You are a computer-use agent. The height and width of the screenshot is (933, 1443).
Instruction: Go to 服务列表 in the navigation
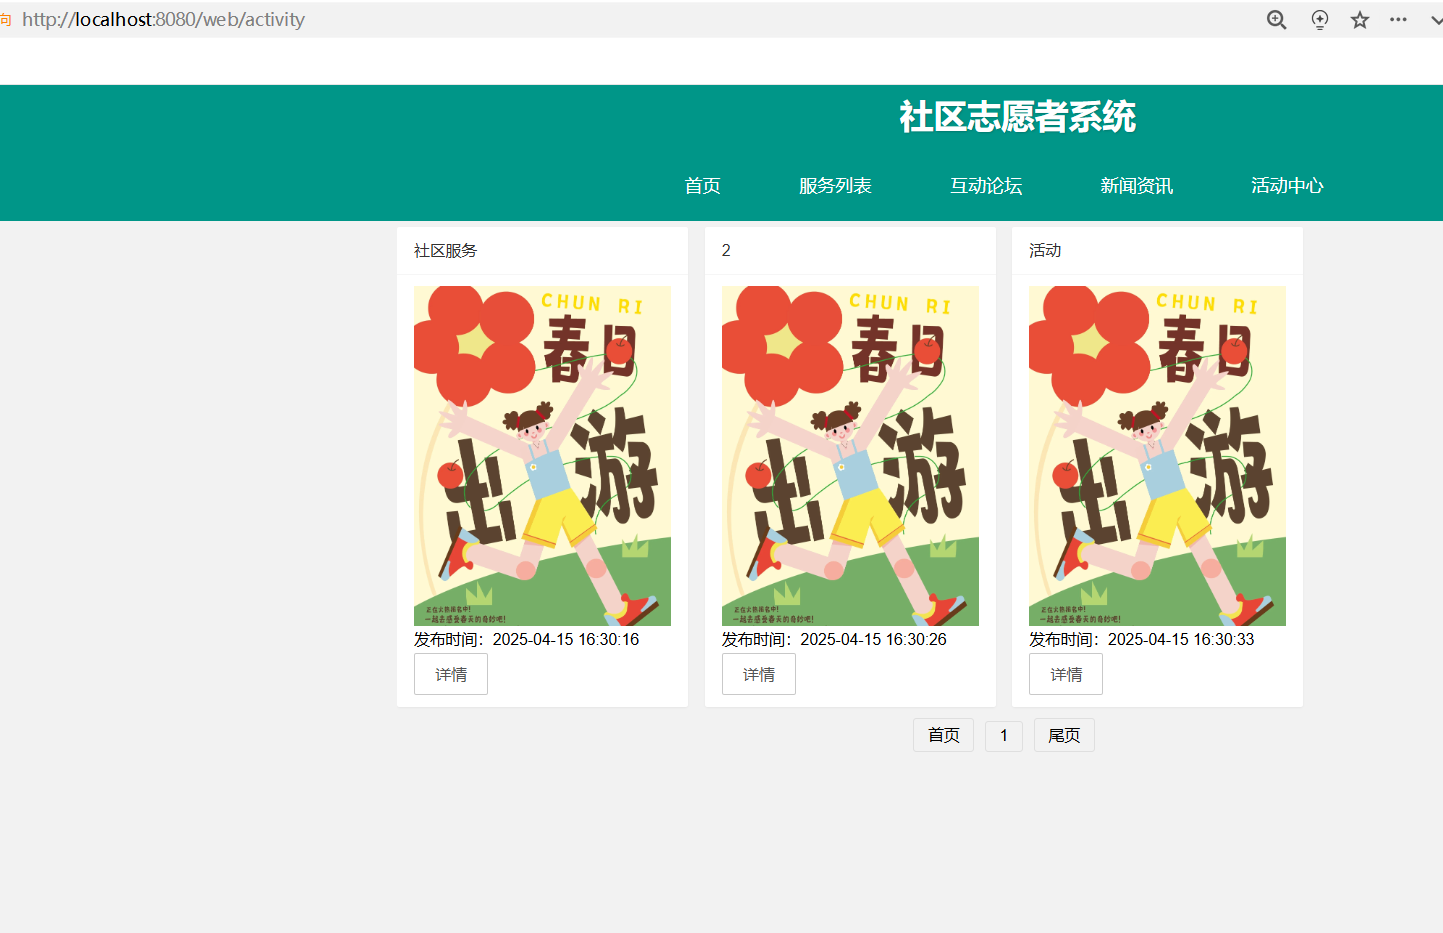[x=835, y=186]
